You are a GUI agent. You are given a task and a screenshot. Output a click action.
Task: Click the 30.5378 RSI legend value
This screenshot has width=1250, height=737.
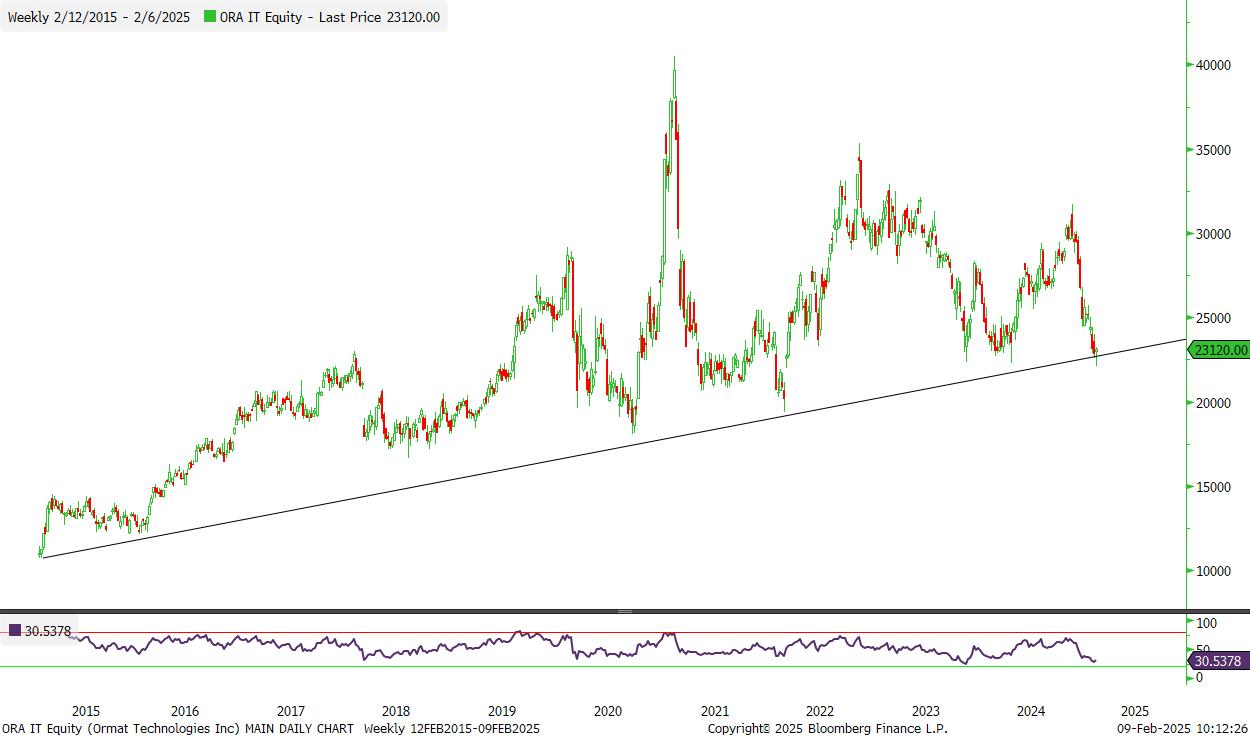[48, 631]
